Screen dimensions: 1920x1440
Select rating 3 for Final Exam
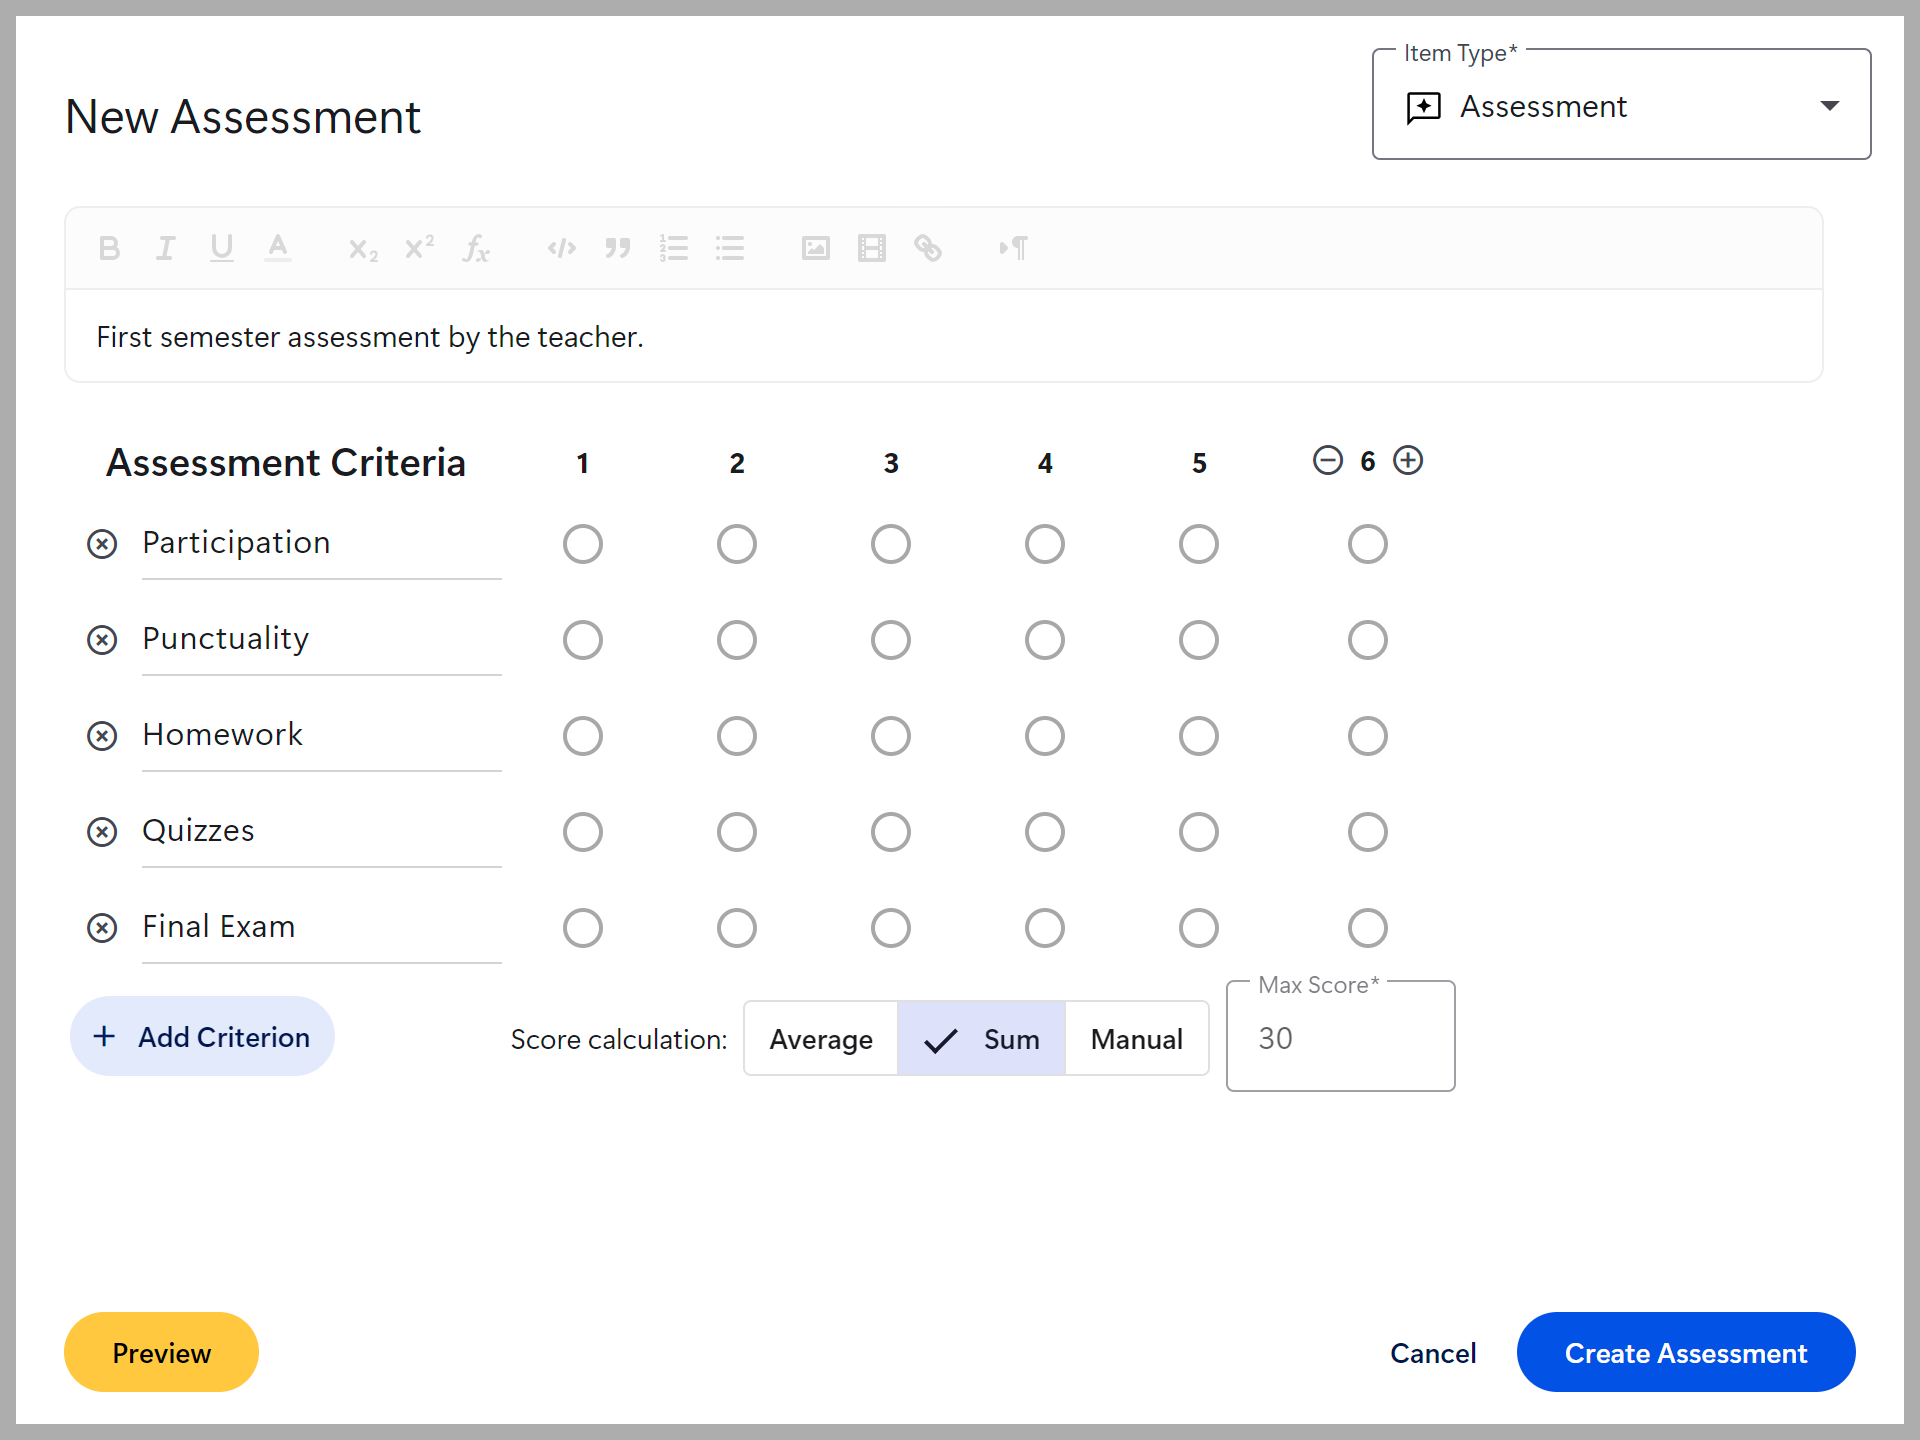tap(891, 928)
